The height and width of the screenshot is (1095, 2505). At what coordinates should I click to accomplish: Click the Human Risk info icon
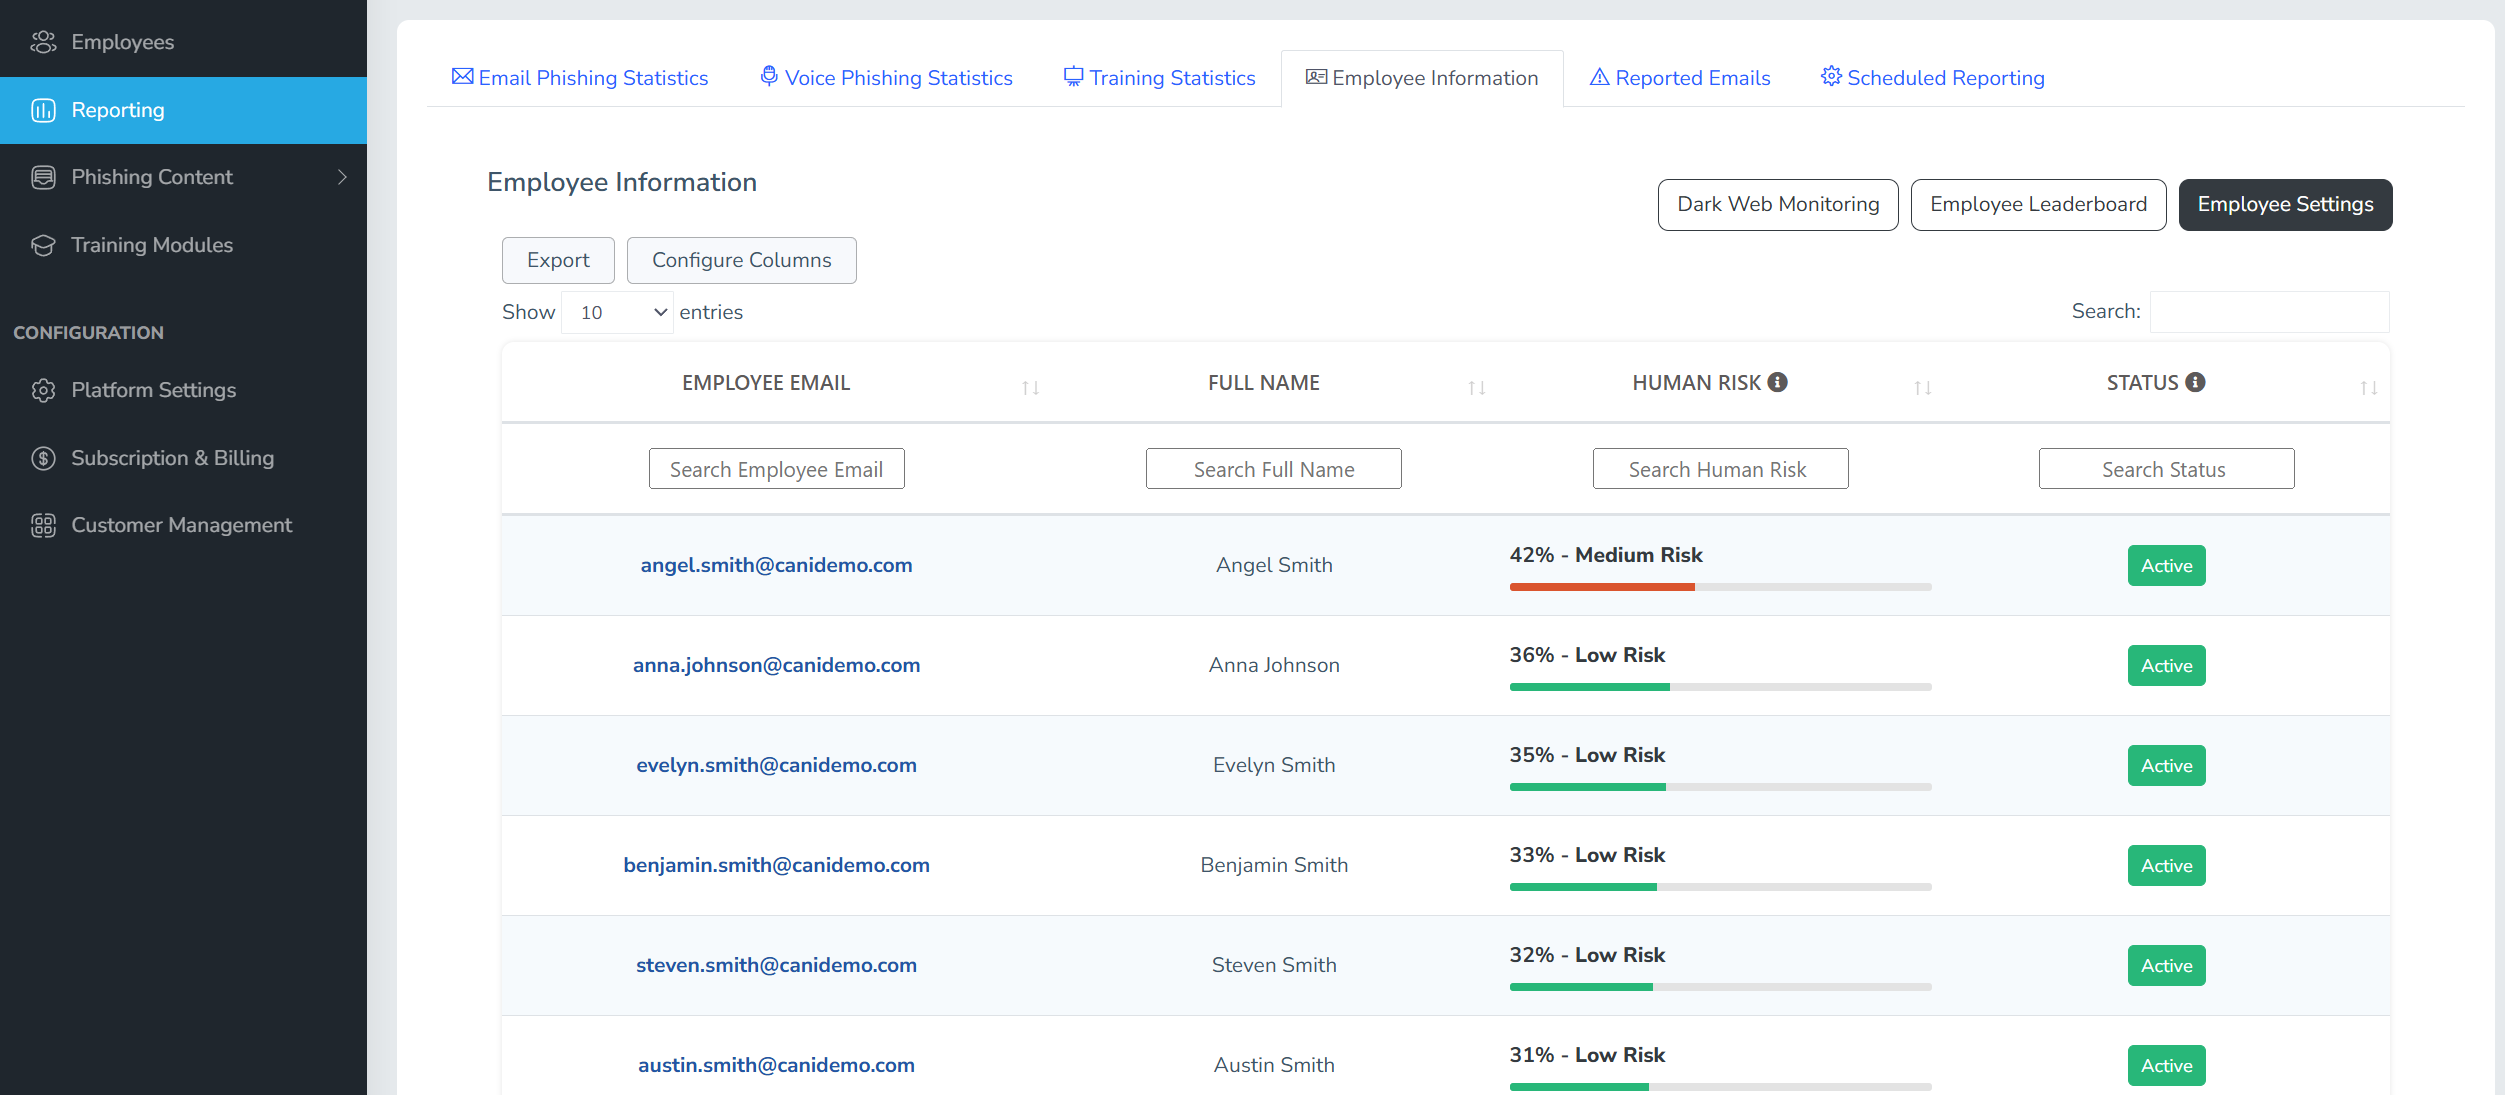click(1777, 382)
